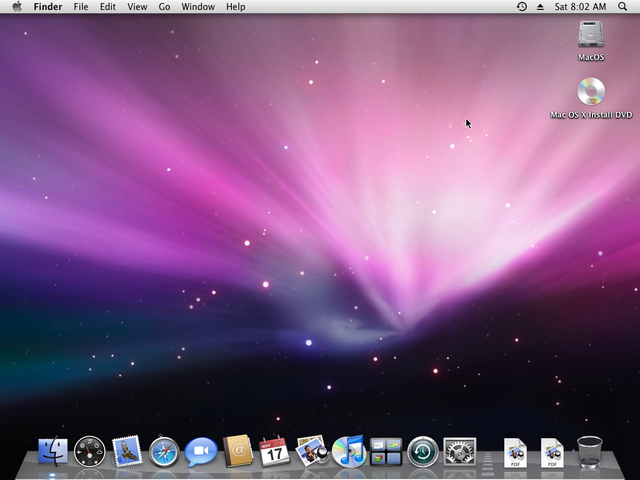This screenshot has height=480, width=640.
Task: Click the Sat 8:02 AM clock
Action: tap(580, 7)
